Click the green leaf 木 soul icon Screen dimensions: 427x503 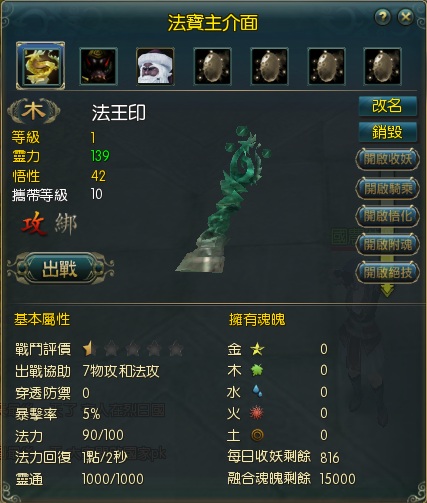[x=257, y=370]
